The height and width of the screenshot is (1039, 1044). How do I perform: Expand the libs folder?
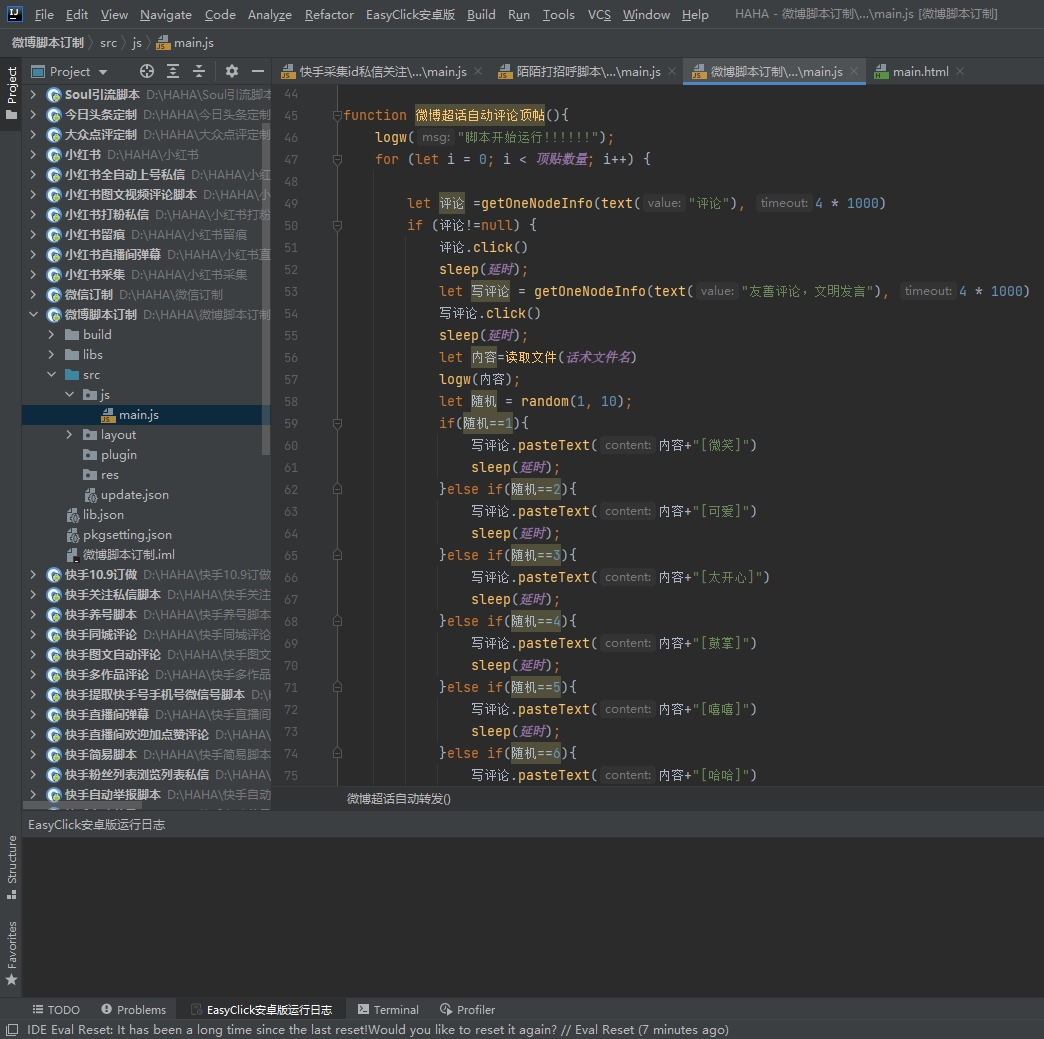(51, 354)
